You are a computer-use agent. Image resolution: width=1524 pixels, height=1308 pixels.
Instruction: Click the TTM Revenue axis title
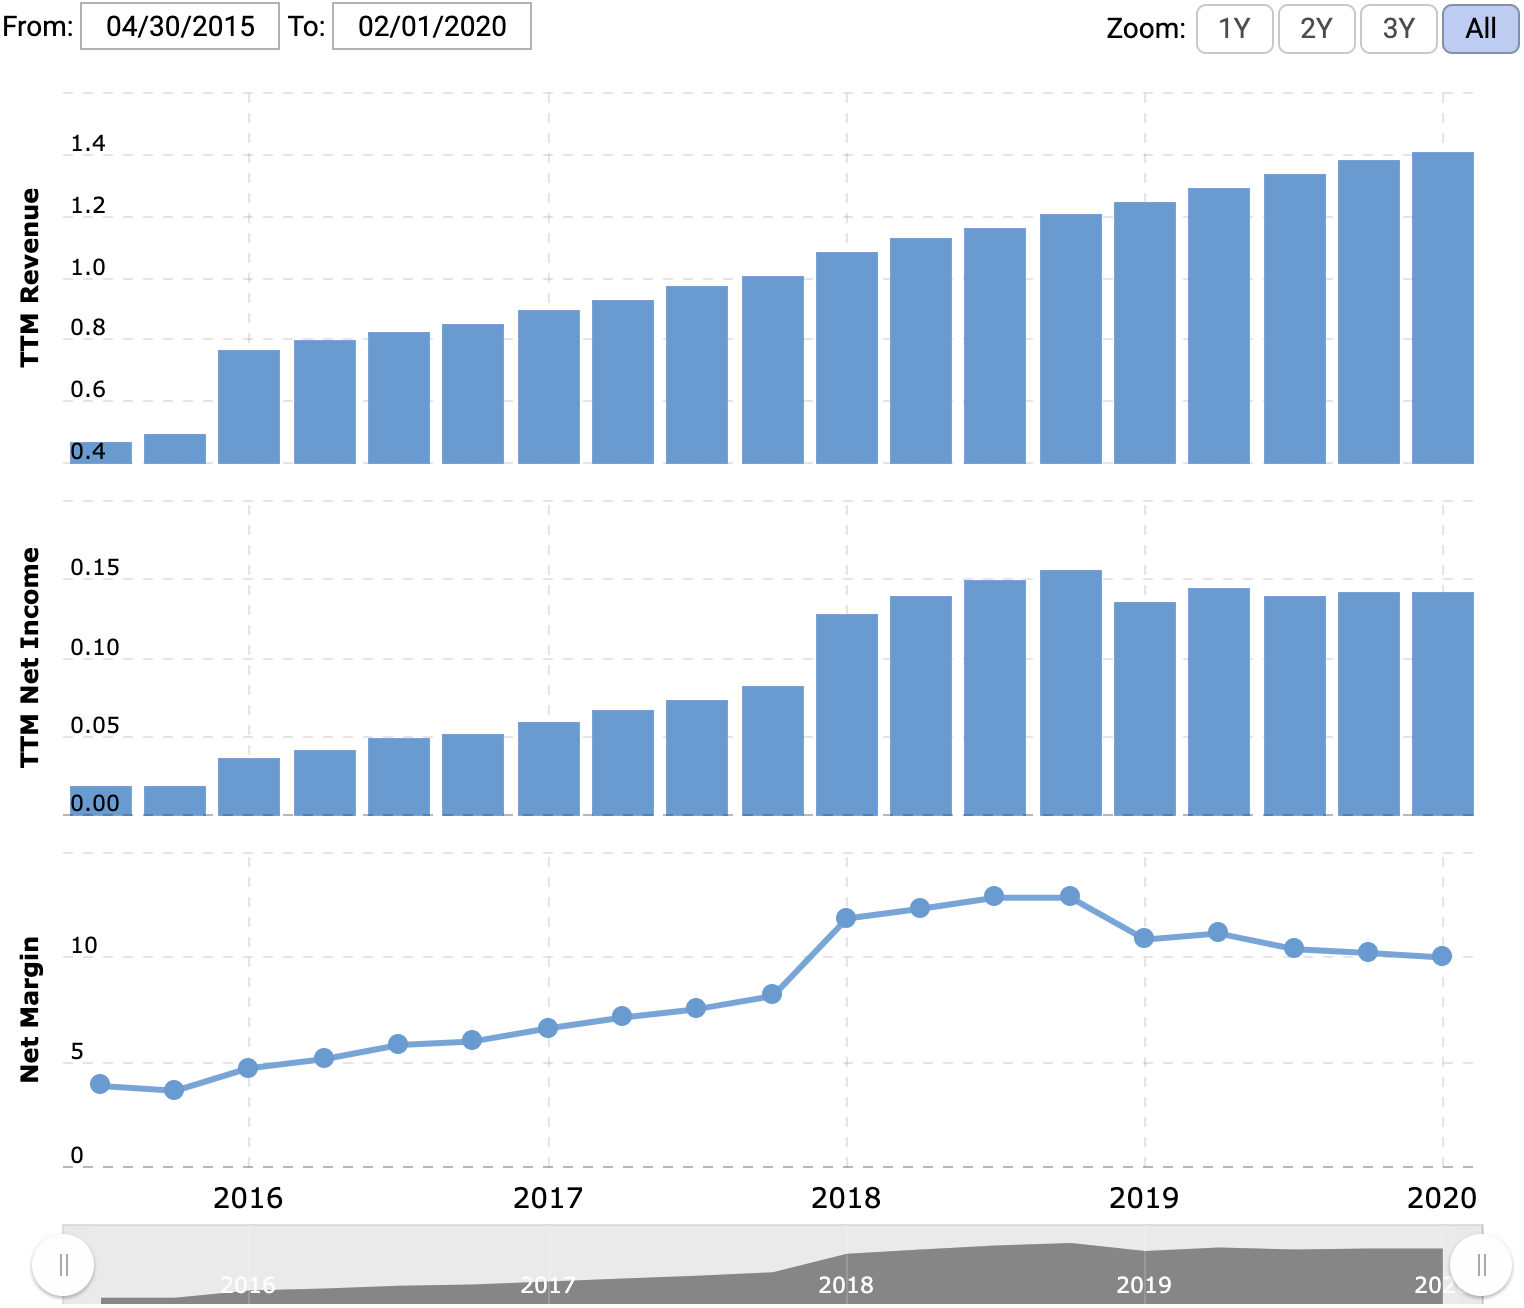(x=30, y=277)
